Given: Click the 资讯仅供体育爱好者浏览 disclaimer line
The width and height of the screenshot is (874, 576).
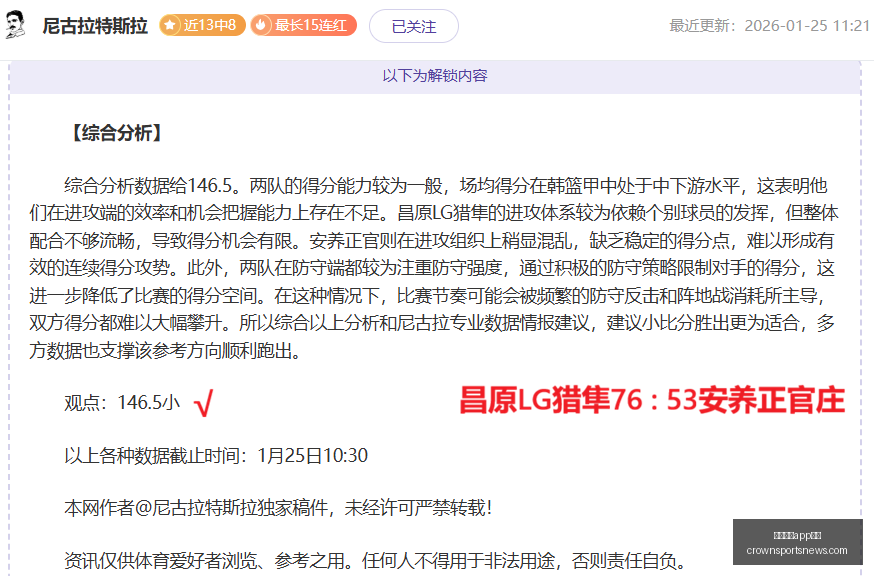Looking at the screenshot, I should point(376,560).
